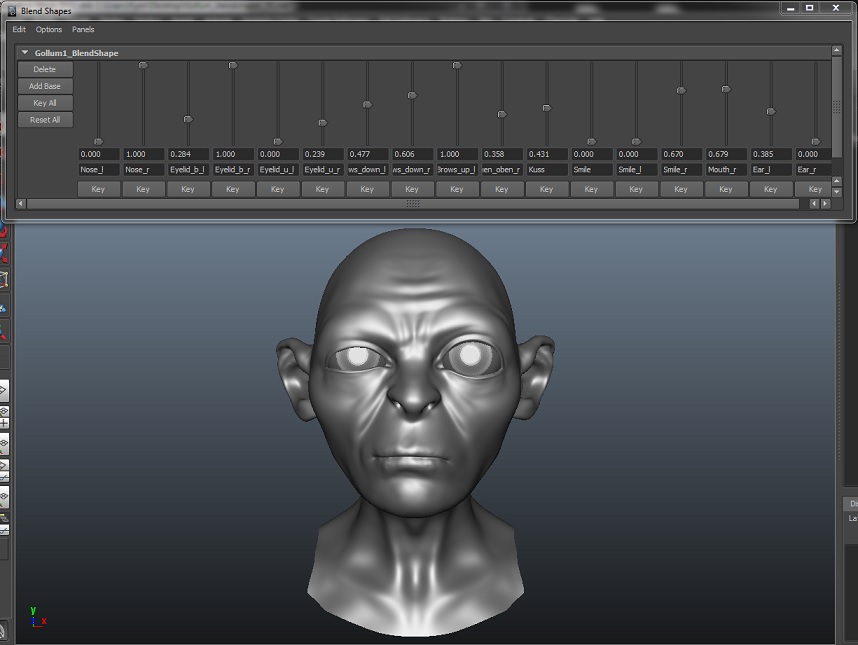Click the Key button under Mouth_r

pos(727,189)
